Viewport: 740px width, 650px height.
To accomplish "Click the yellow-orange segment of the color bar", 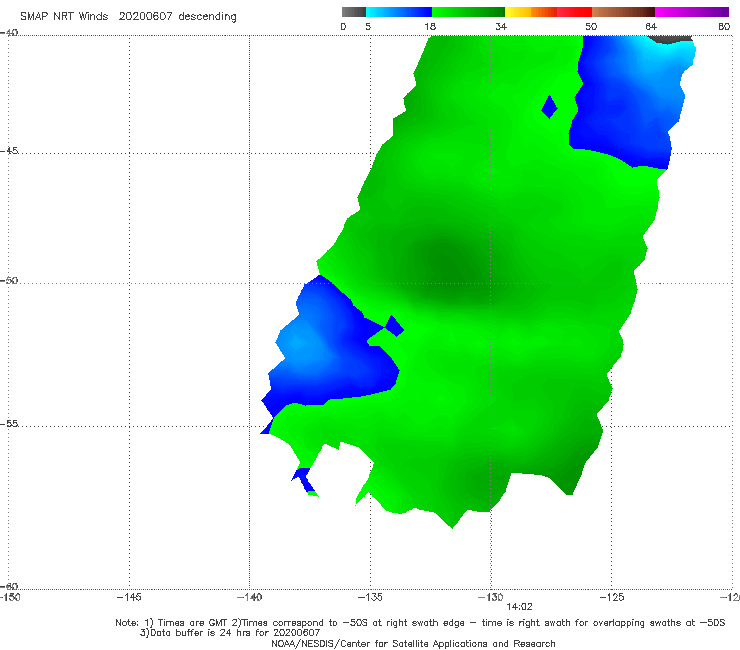I will point(531,12).
